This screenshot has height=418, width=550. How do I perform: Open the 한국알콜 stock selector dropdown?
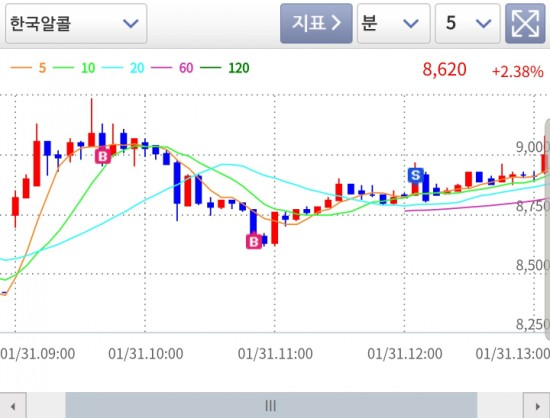76,23
